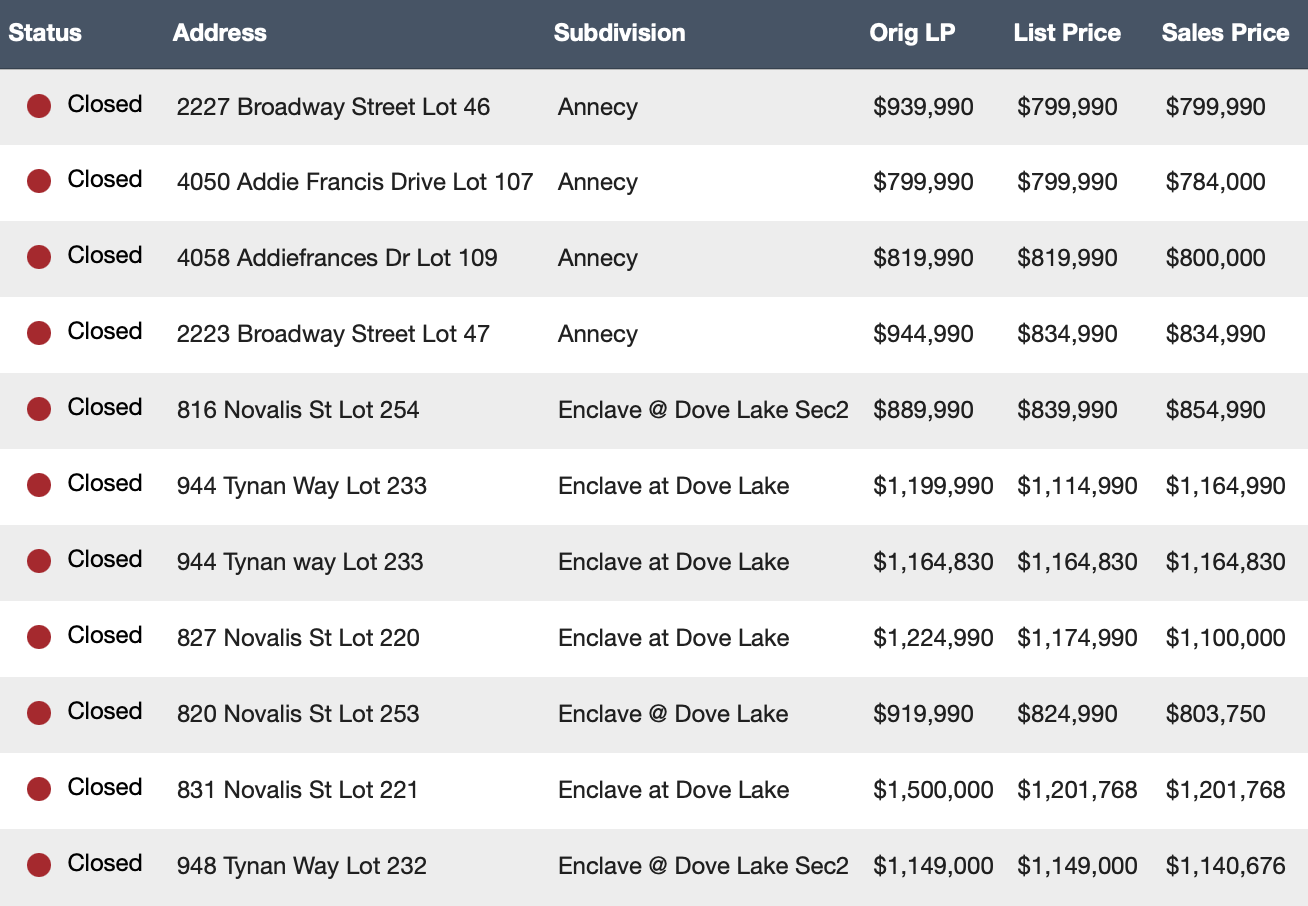1308x906 pixels.
Task: Sort by the Status column header
Action: click(45, 33)
